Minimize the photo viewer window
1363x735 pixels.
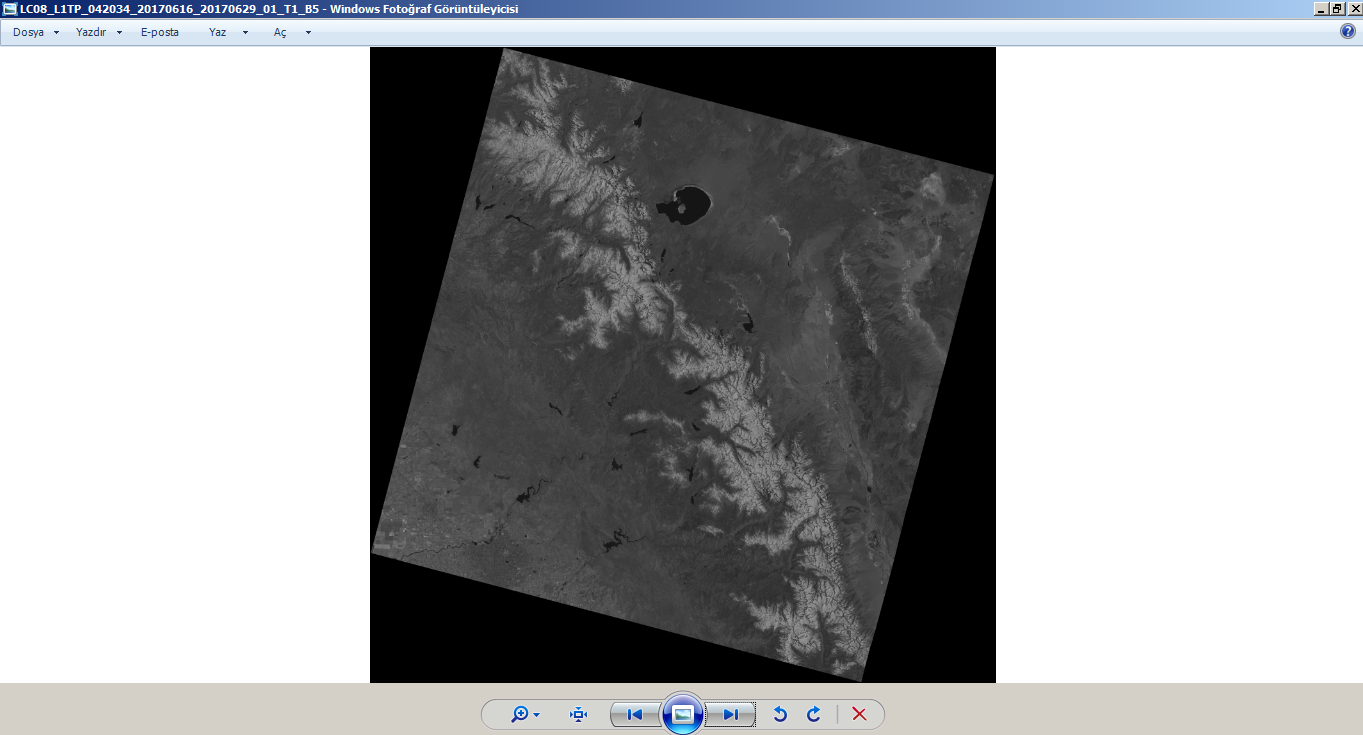click(x=1322, y=8)
